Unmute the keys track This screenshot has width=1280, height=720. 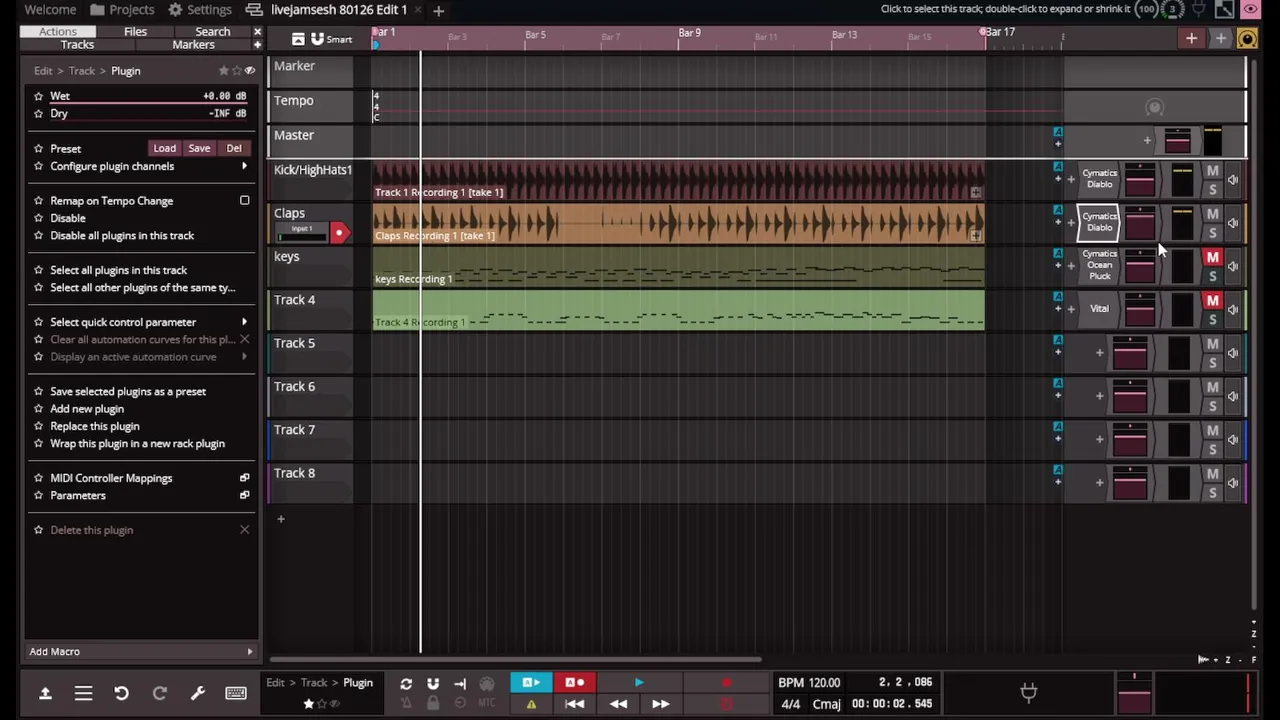click(1212, 258)
